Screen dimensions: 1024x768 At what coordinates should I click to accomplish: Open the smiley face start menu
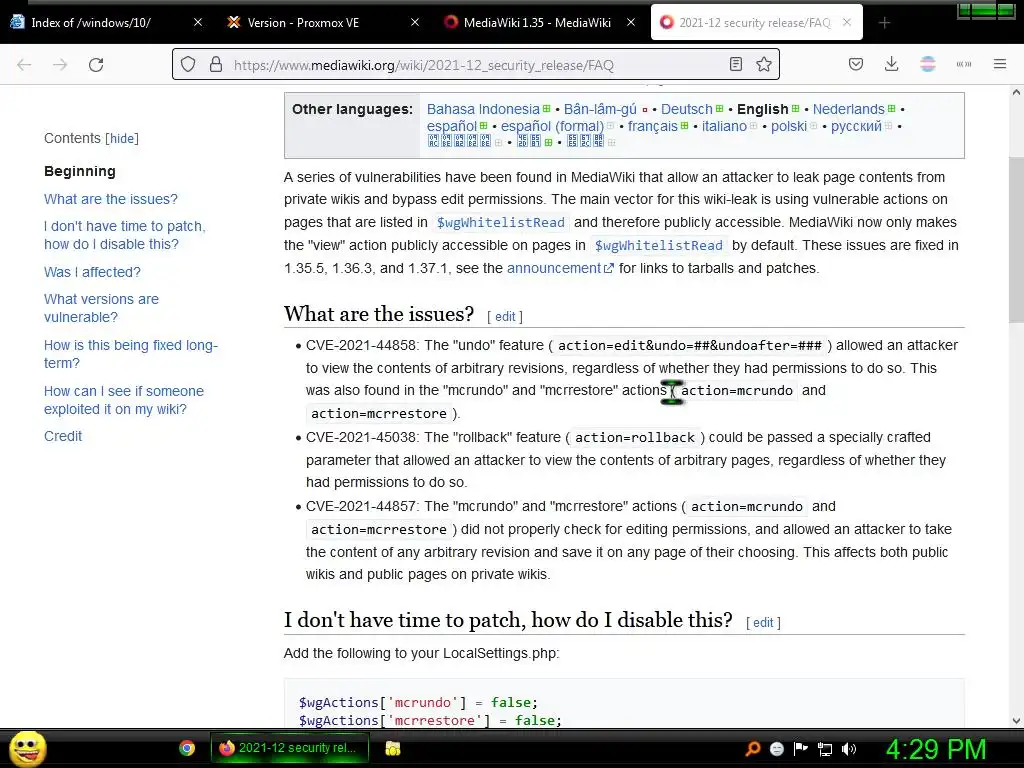click(27, 748)
